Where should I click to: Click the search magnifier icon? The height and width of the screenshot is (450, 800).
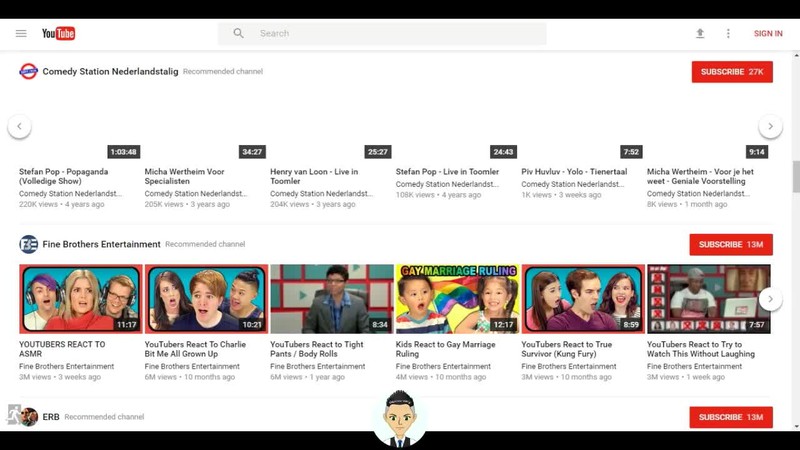tap(238, 33)
